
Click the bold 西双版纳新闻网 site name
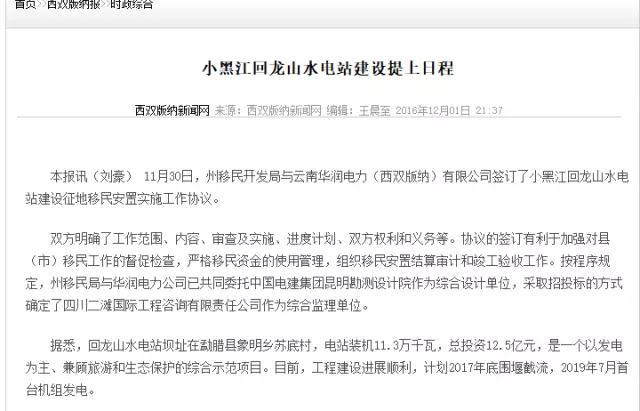pos(172,110)
